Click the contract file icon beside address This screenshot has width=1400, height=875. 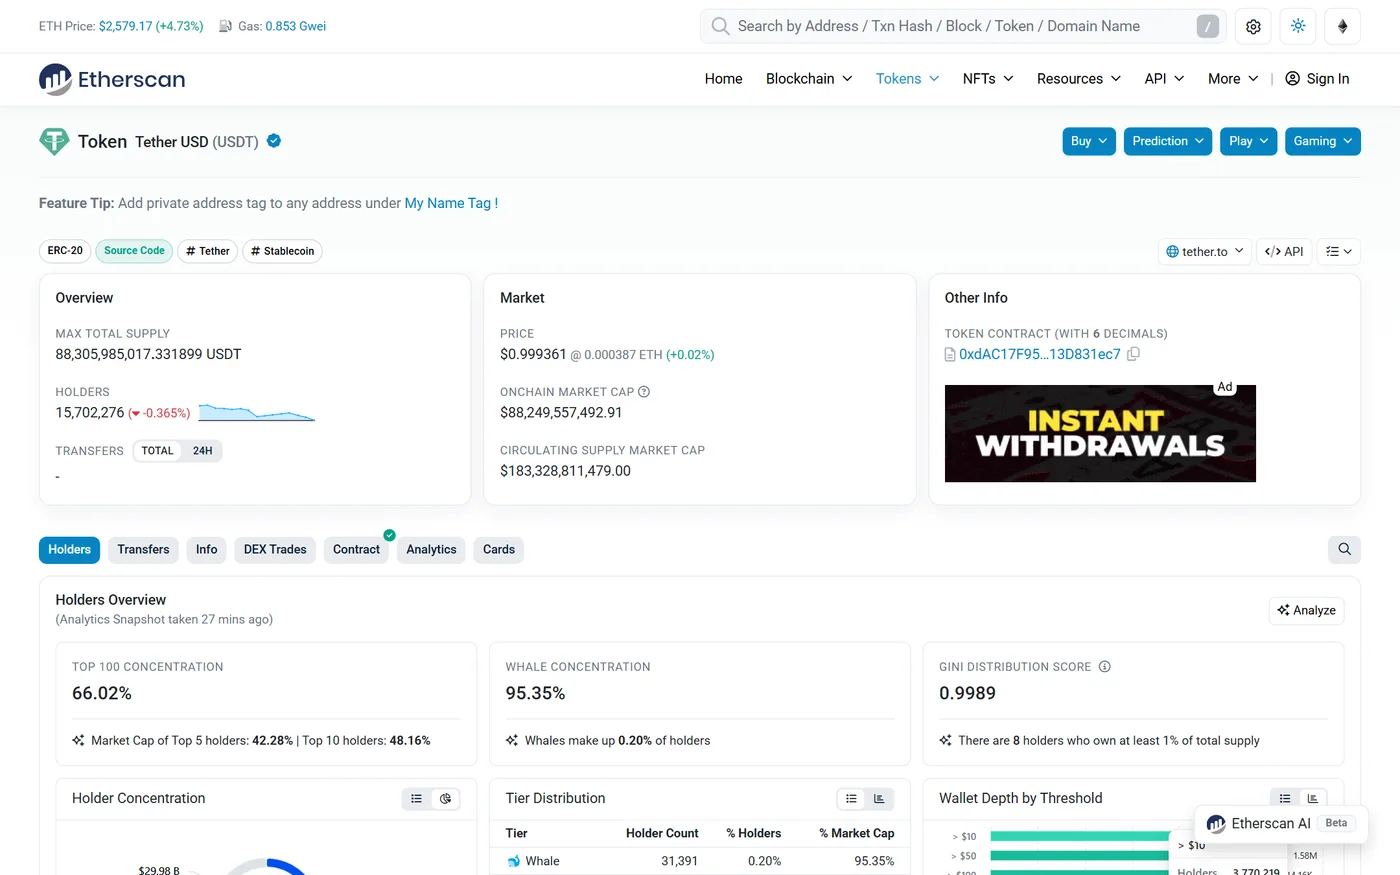coord(950,354)
